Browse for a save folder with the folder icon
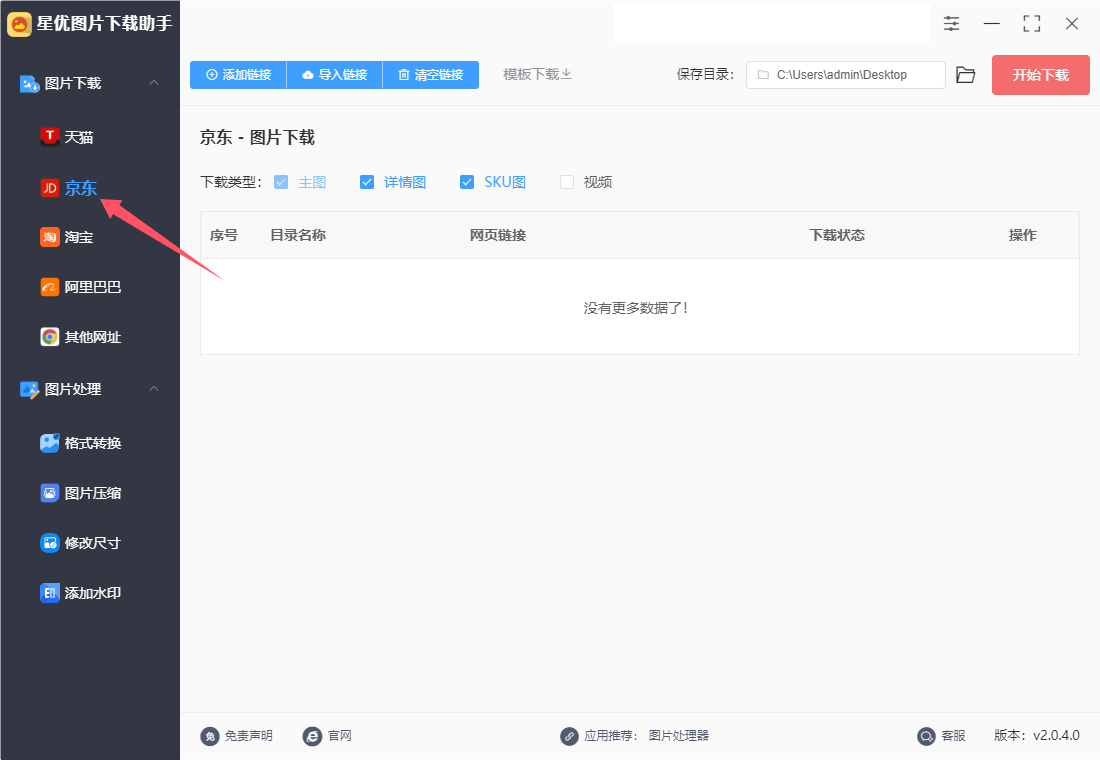 [x=966, y=75]
